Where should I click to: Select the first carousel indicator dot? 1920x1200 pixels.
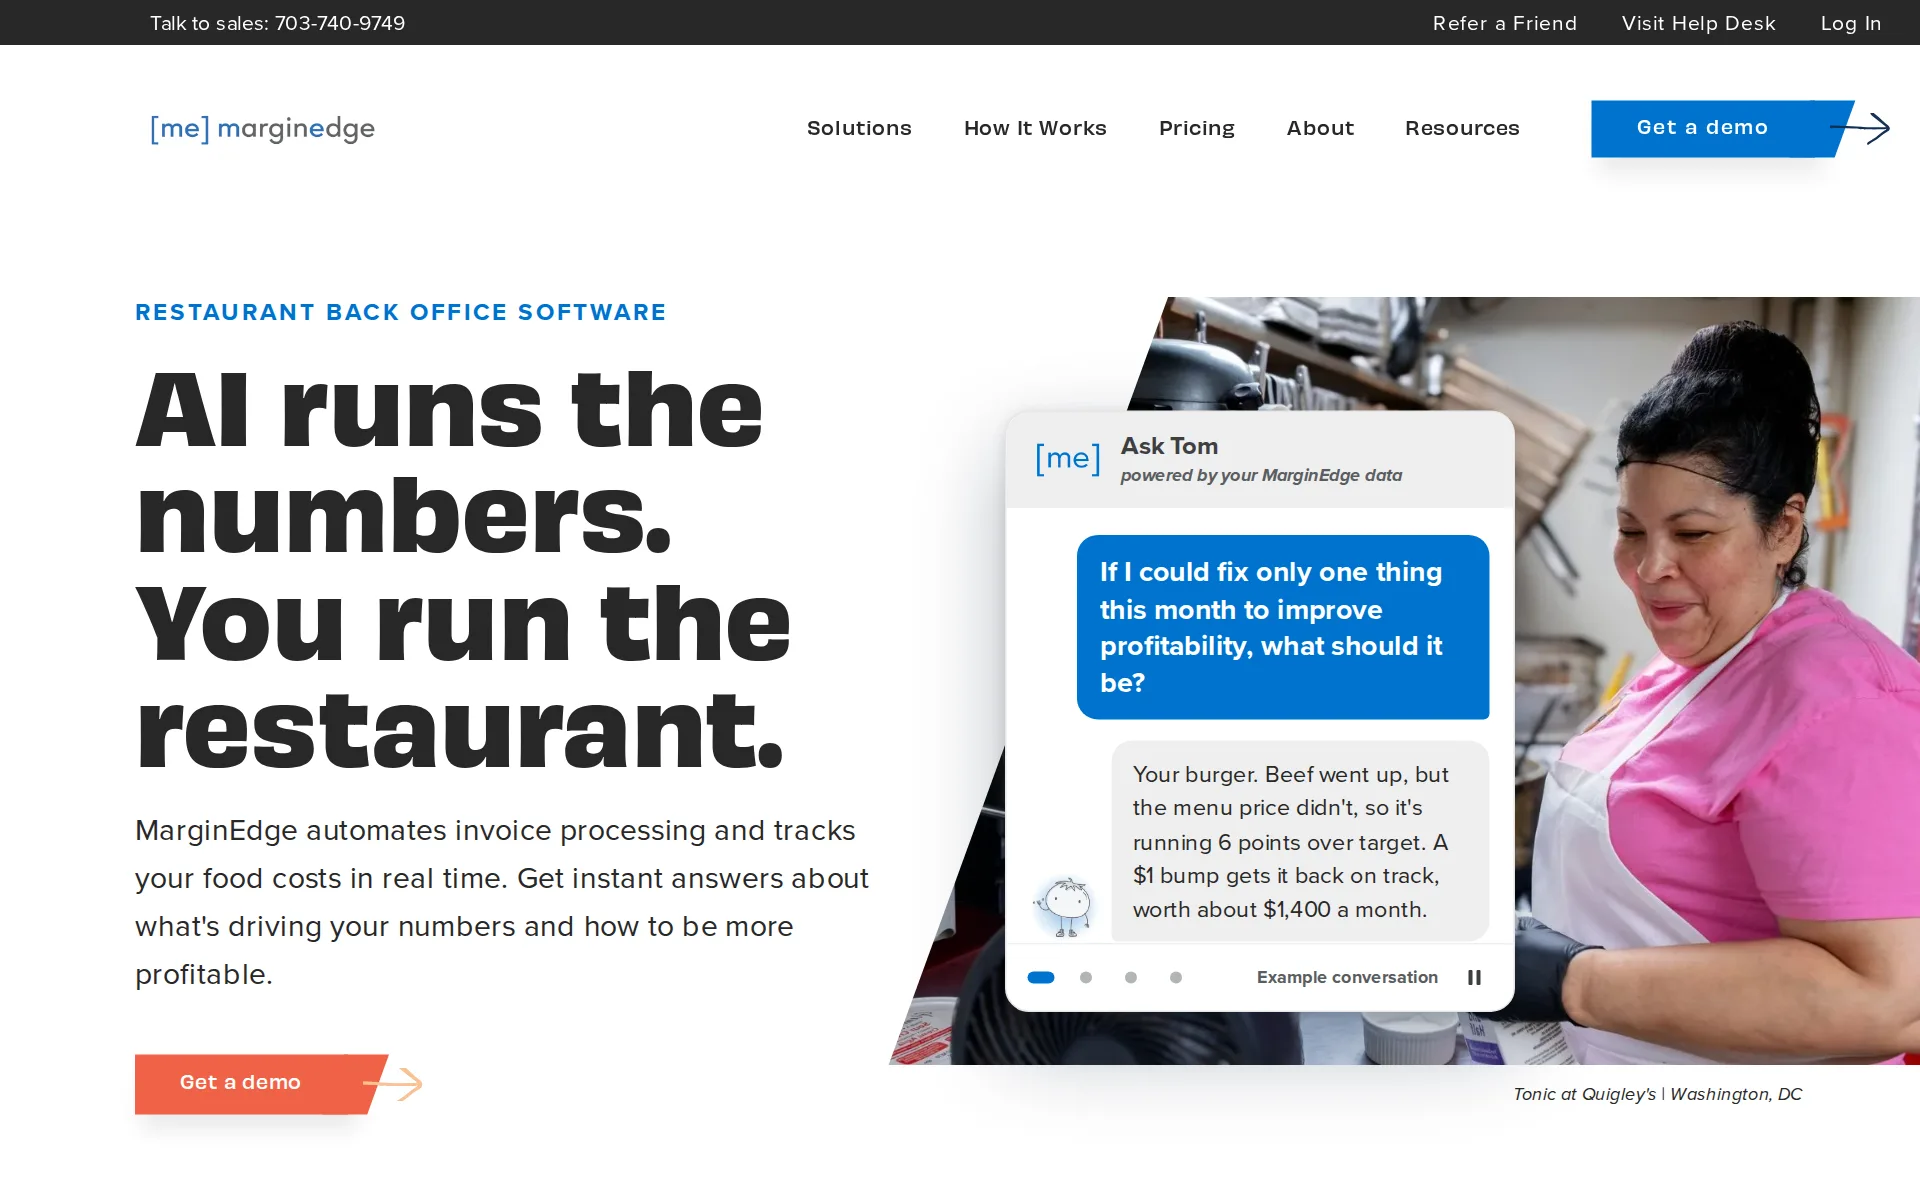(x=1041, y=977)
